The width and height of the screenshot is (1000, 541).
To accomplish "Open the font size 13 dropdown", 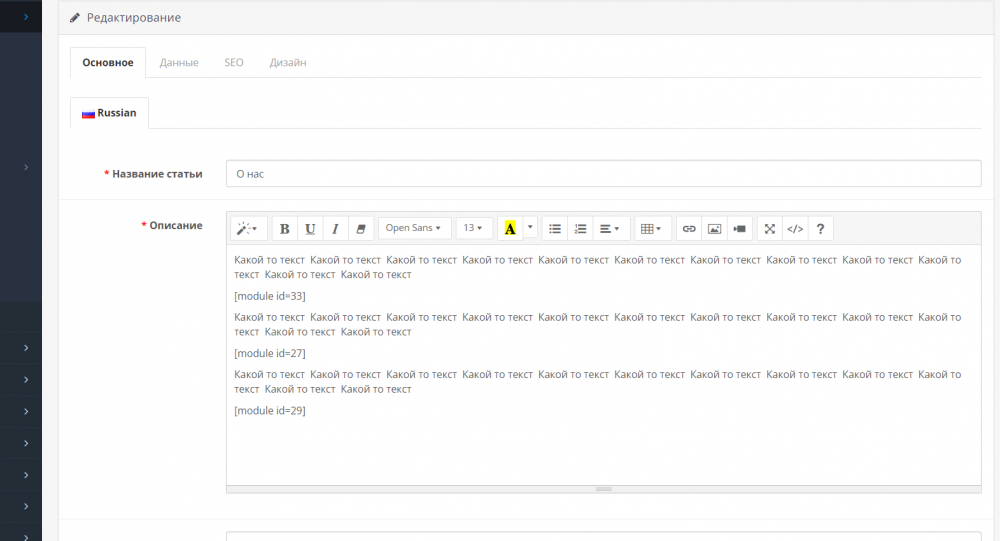I will tap(474, 228).
